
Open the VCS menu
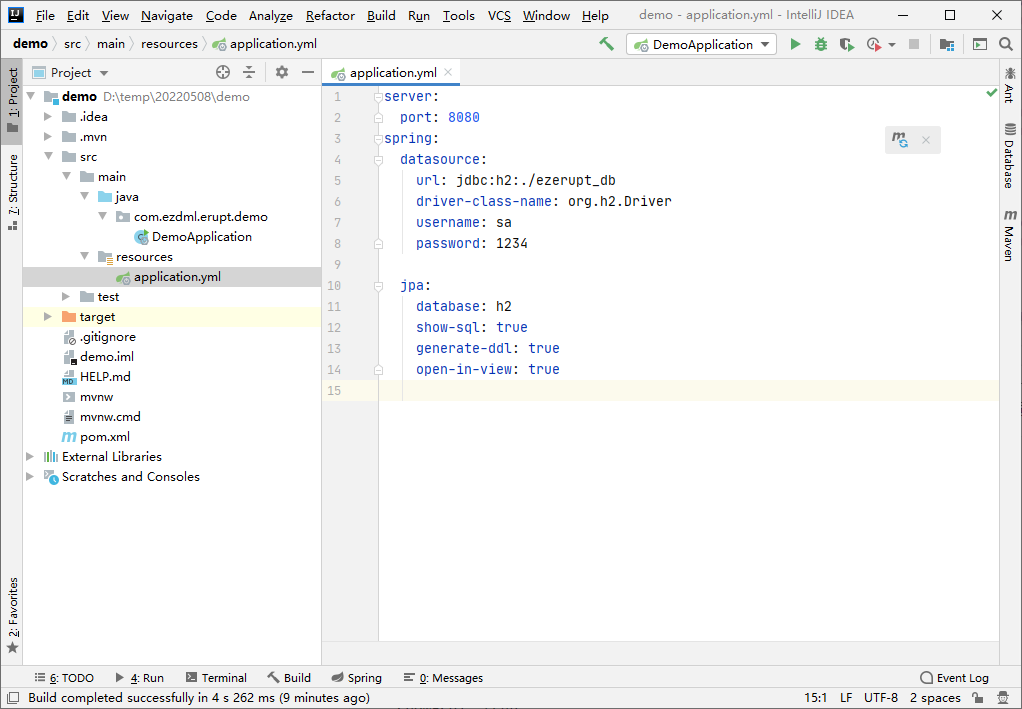coord(499,16)
